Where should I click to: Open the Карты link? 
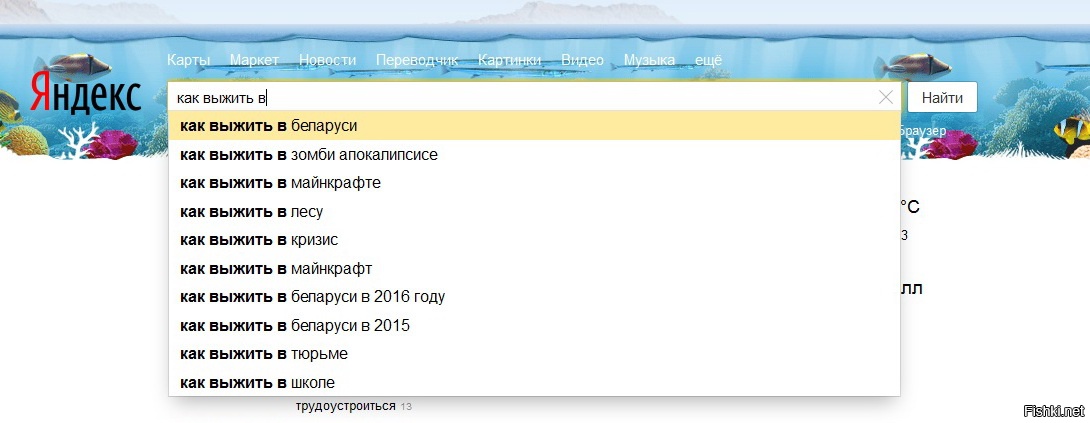[189, 60]
